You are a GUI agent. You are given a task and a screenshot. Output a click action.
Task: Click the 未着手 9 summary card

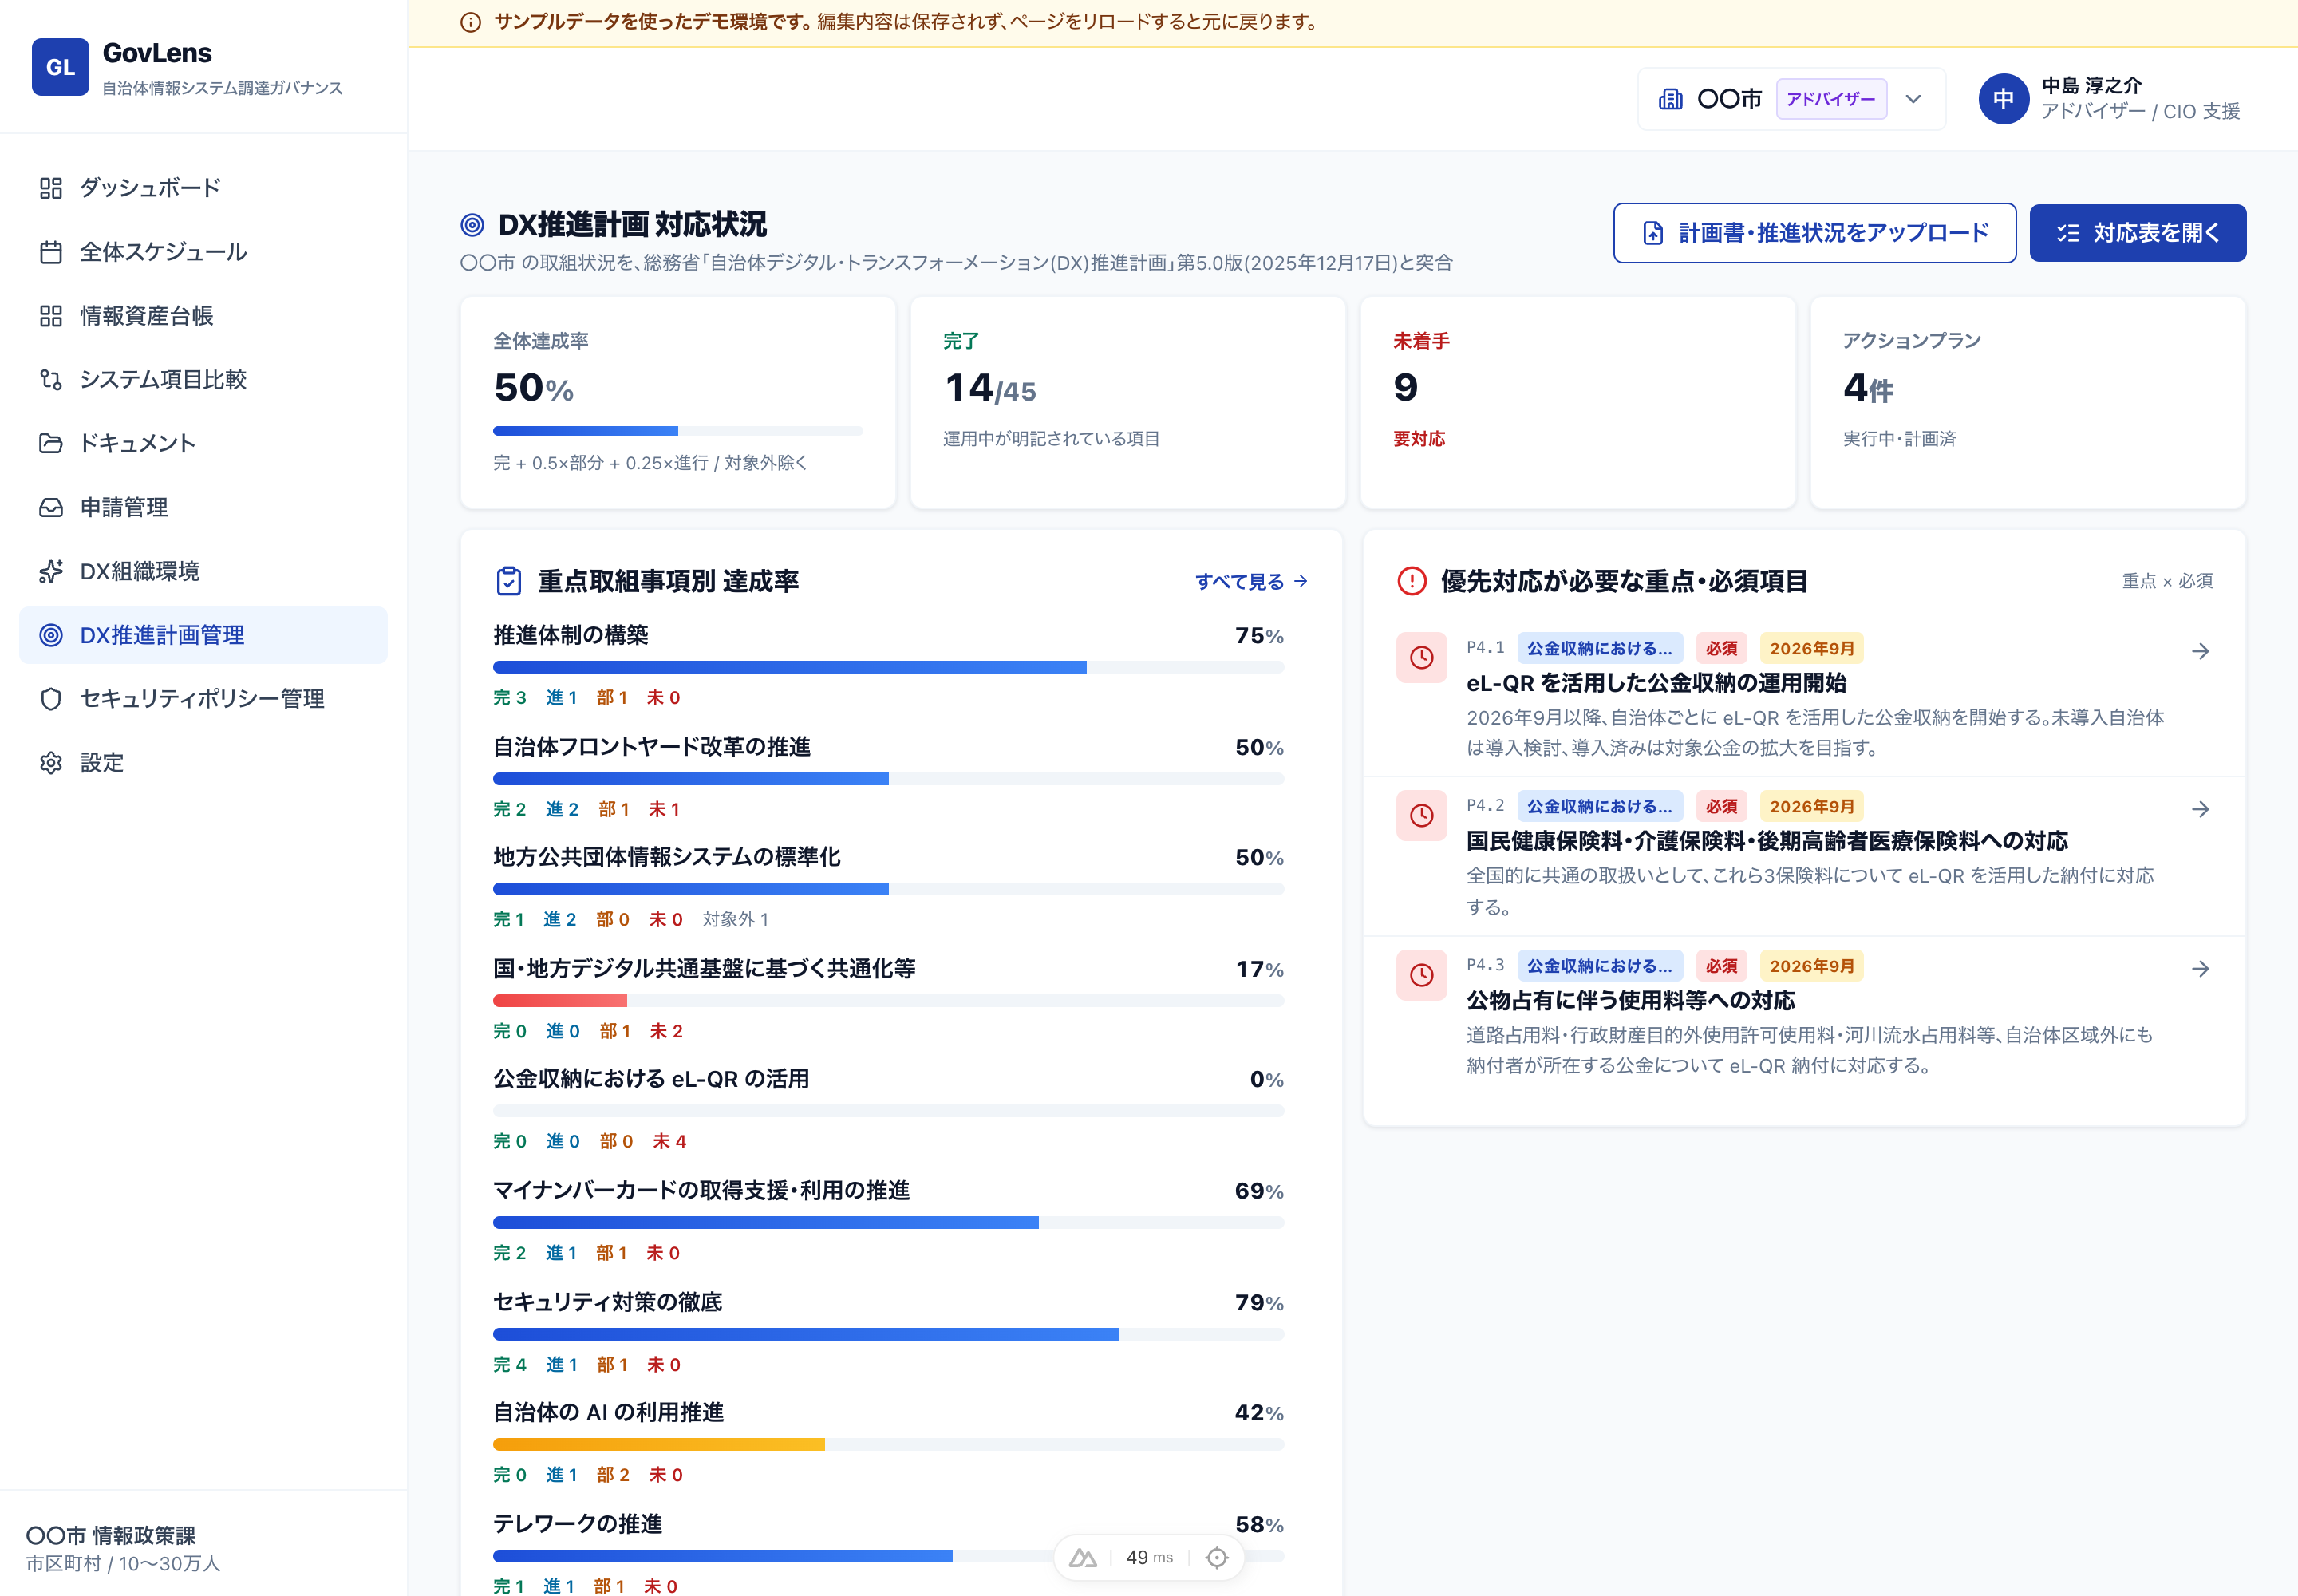[x=1578, y=402]
